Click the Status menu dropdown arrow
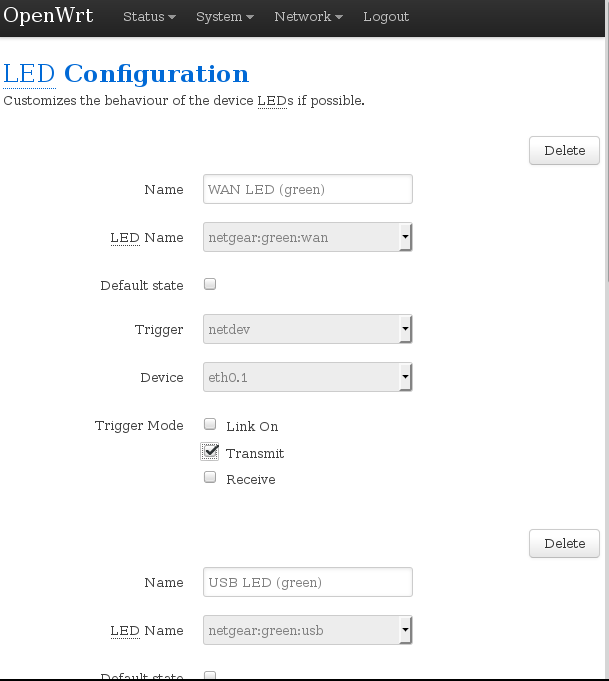 (x=172, y=18)
